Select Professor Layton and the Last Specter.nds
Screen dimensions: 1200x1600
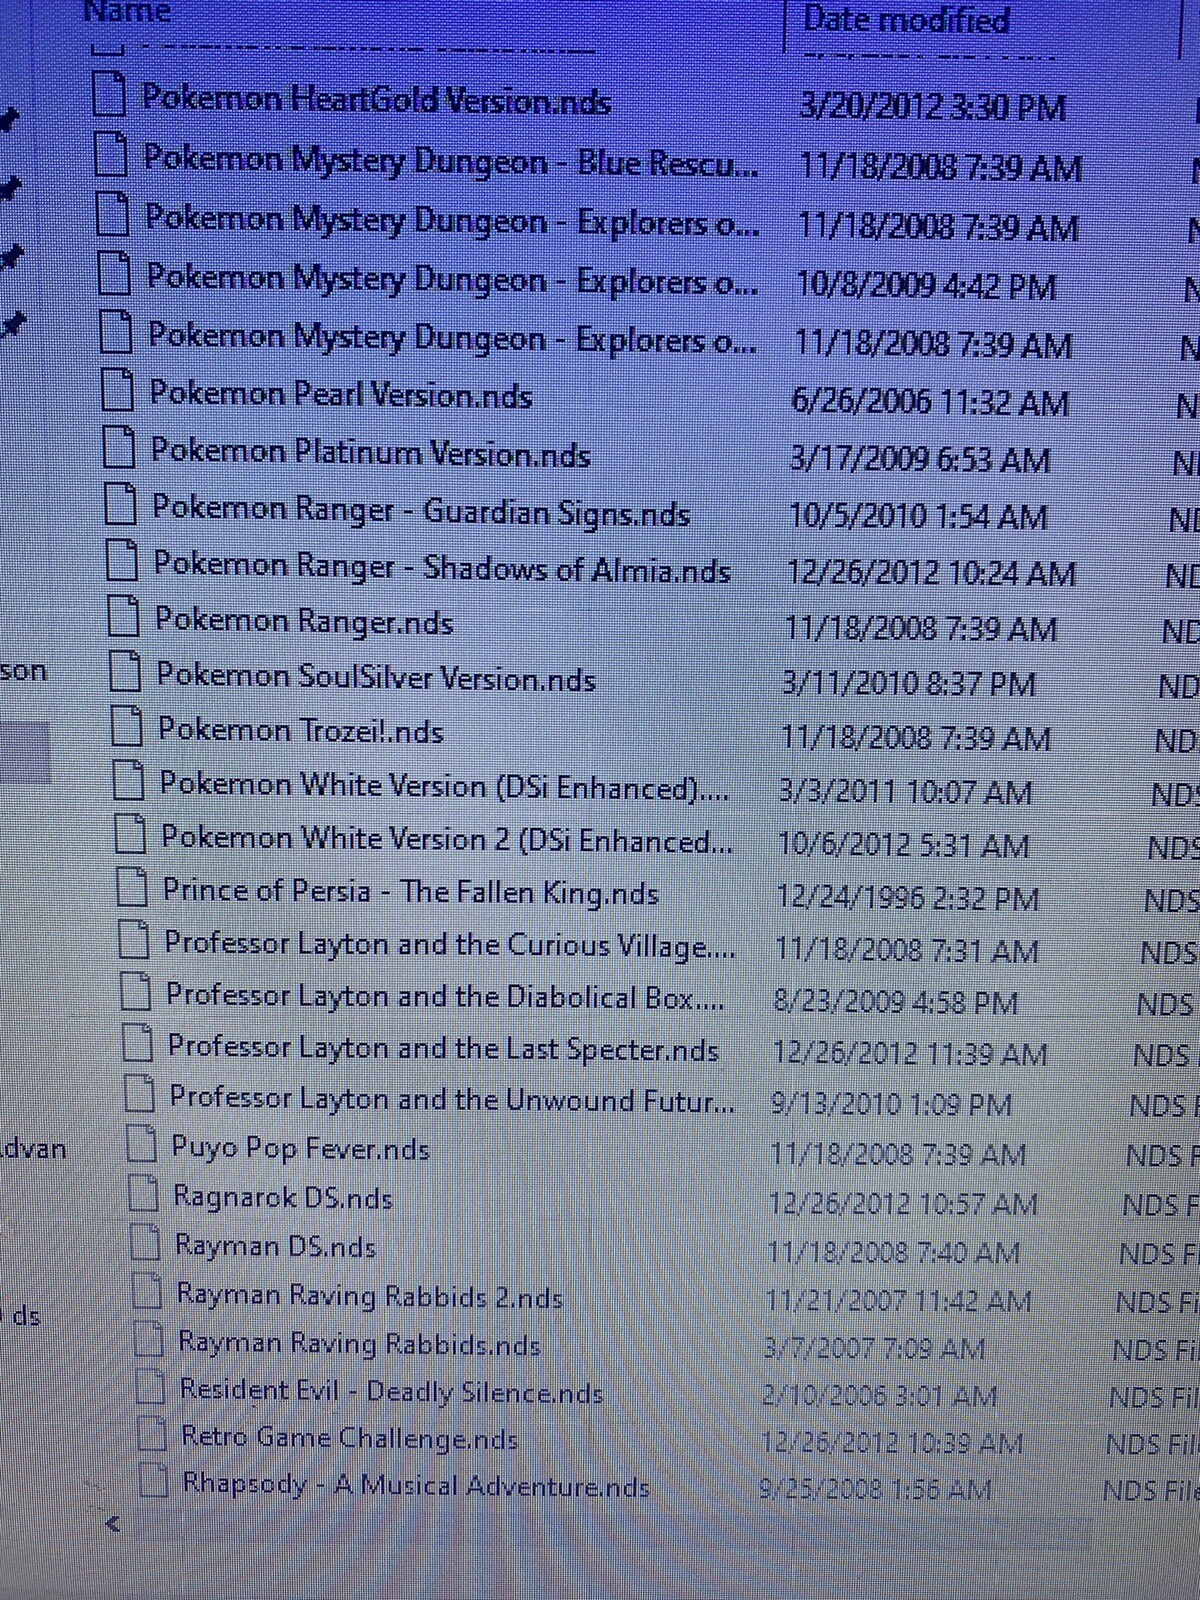pyautogui.click(x=443, y=1047)
